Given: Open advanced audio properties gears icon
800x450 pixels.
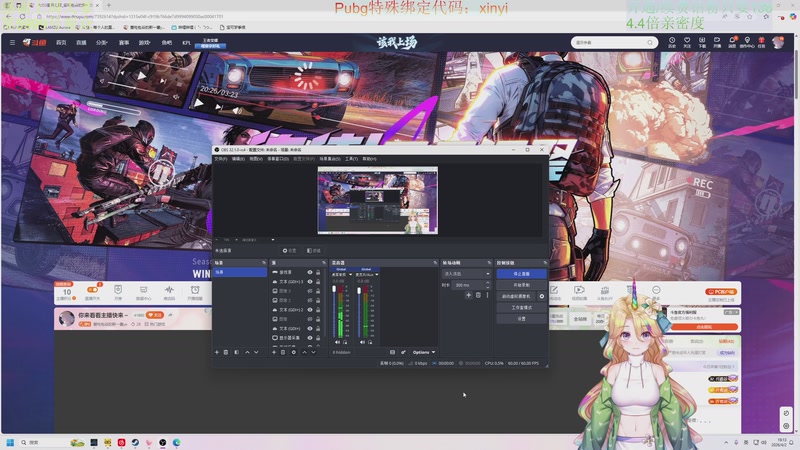Looking at the screenshot, I should pos(403,352).
